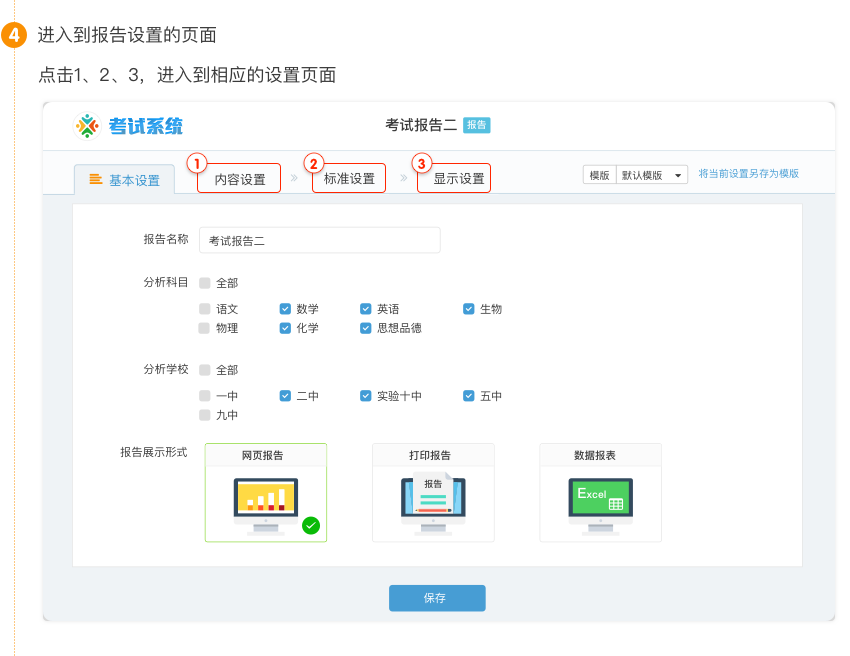Check the 语文 subject checkbox
850x656 pixels.
(x=204, y=309)
